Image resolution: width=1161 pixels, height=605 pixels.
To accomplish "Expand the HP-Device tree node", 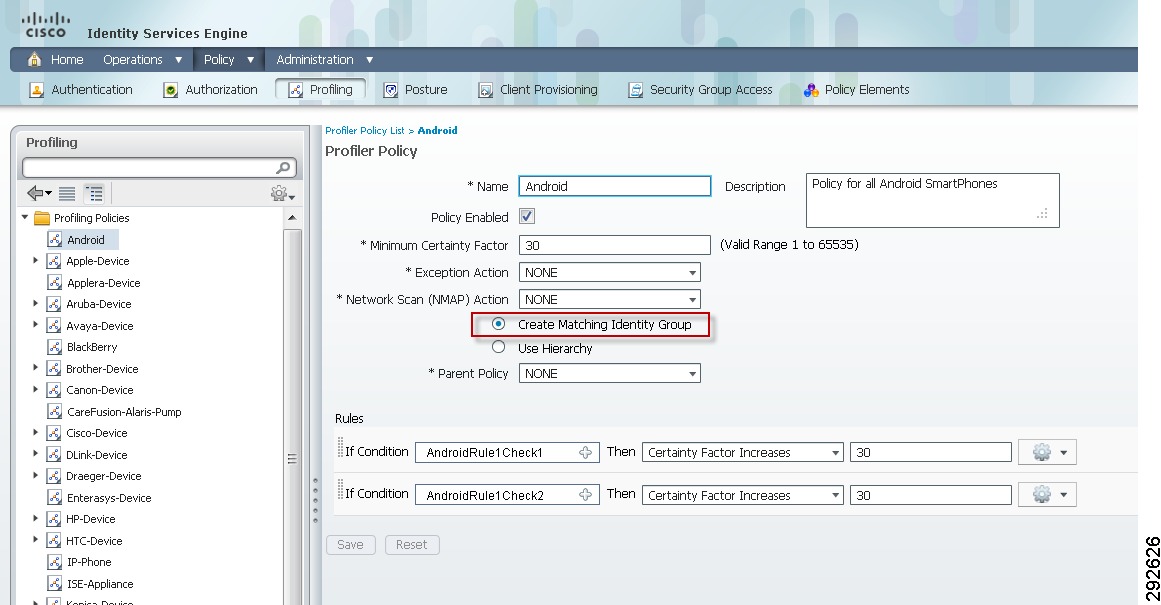I will (x=35, y=518).
